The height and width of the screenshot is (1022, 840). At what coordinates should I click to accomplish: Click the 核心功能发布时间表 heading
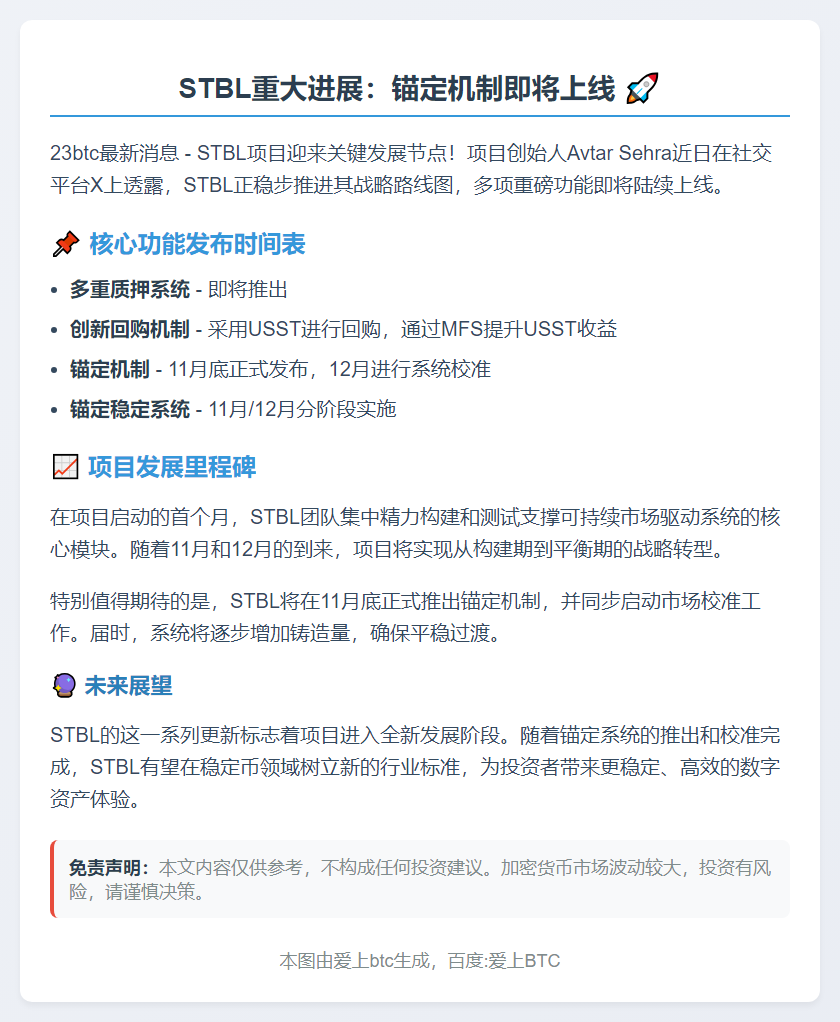(197, 244)
